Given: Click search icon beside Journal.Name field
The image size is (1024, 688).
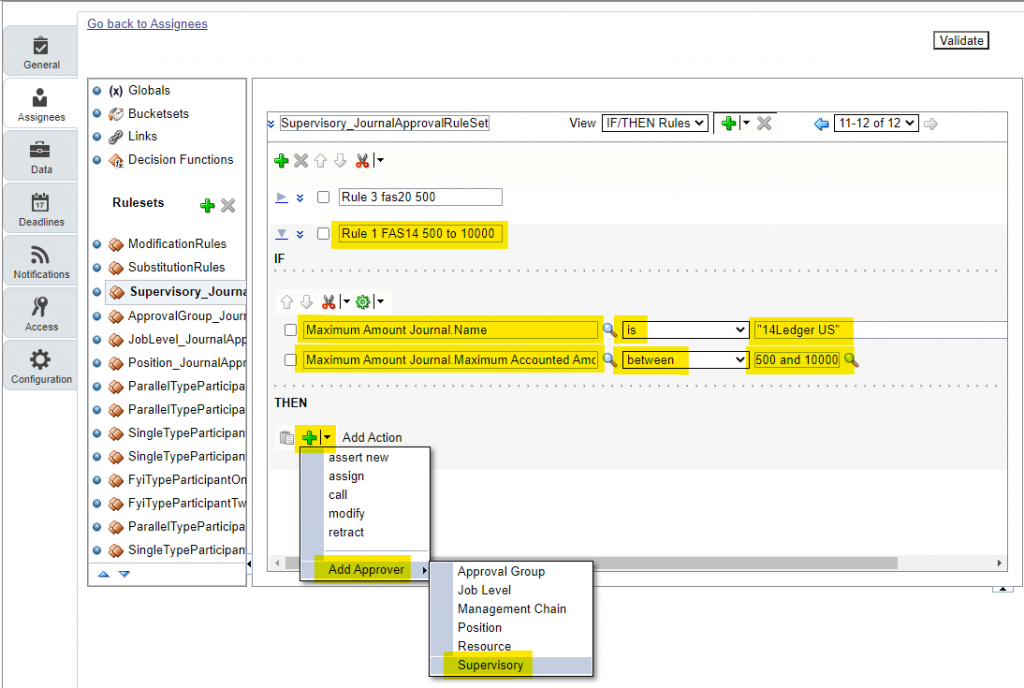Looking at the screenshot, I should [x=608, y=330].
